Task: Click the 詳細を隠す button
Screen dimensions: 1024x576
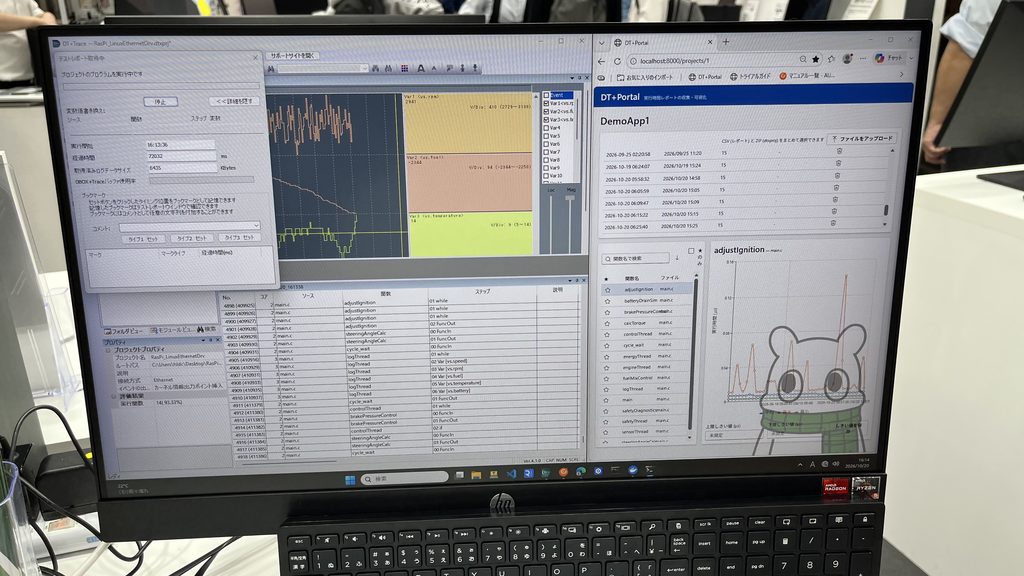Action: (x=234, y=101)
